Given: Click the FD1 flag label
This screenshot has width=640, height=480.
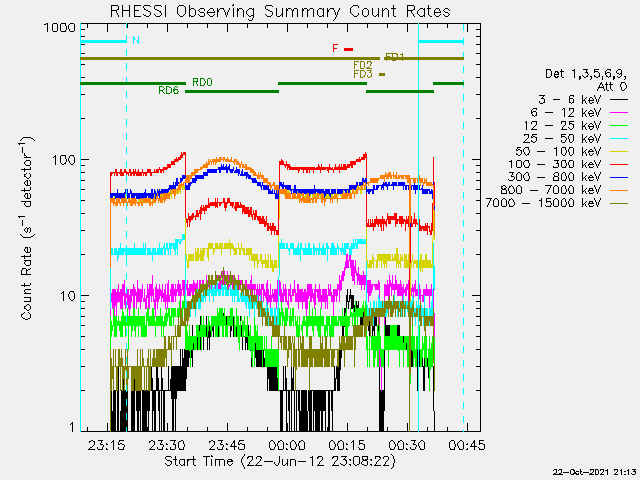Looking at the screenshot, I should [x=395, y=57].
